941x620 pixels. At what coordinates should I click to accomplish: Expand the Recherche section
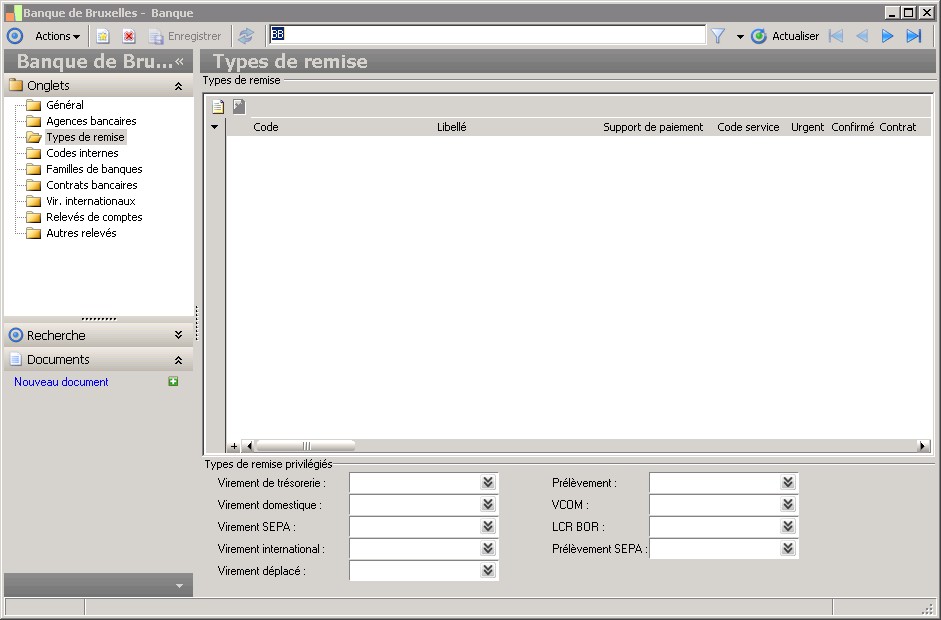178,336
